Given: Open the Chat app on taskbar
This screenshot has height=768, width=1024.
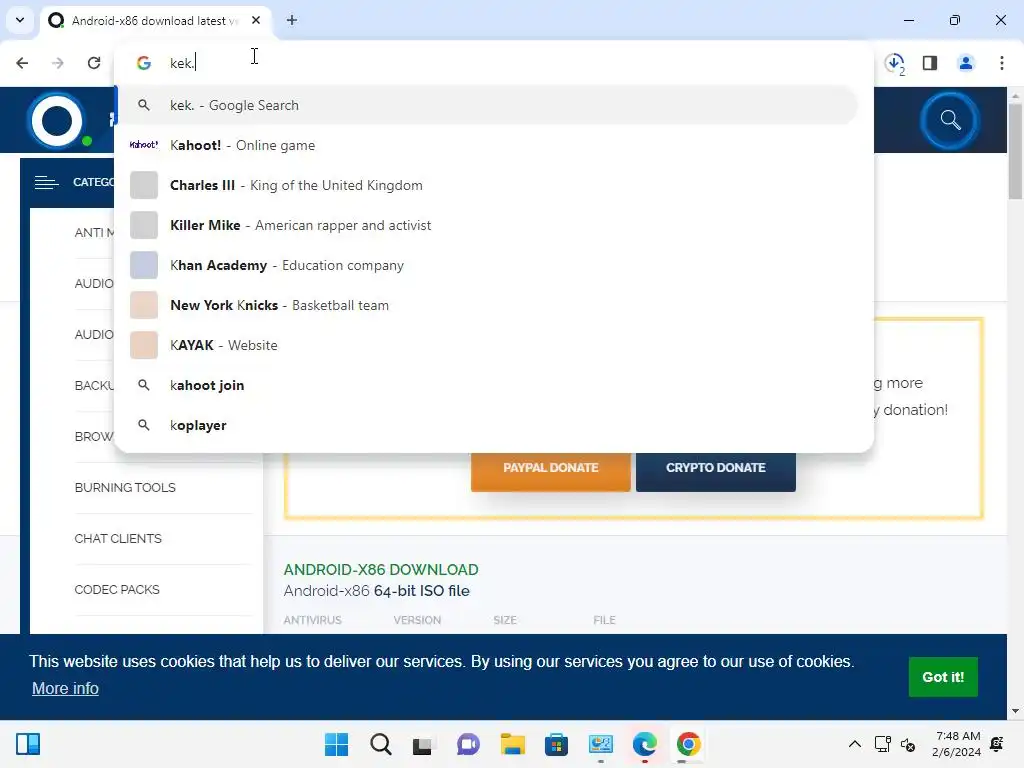Looking at the screenshot, I should 468,744.
